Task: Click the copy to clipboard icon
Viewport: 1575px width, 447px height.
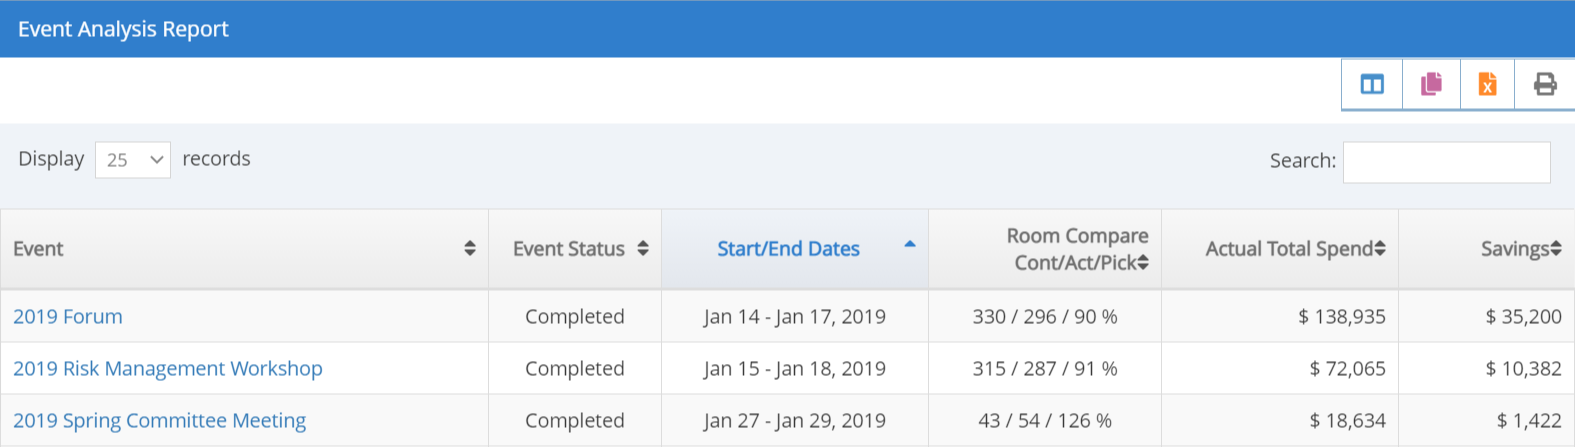Action: [x=1431, y=84]
